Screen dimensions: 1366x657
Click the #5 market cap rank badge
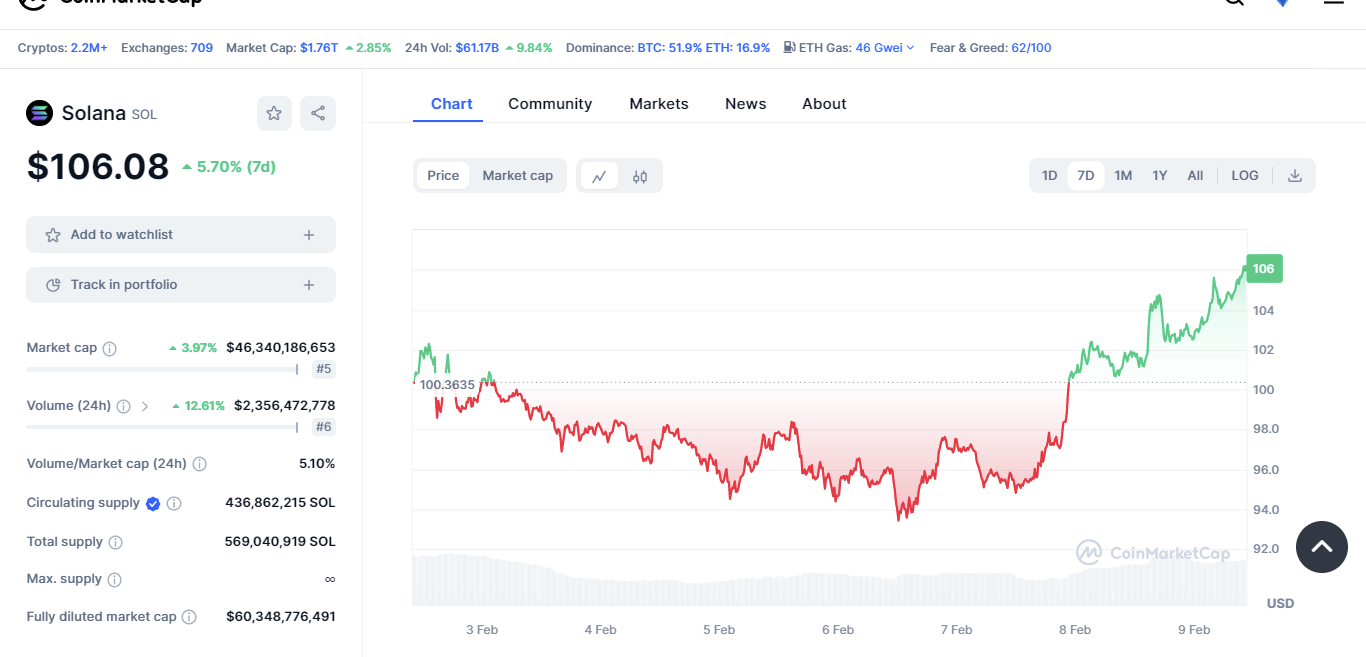tap(323, 370)
